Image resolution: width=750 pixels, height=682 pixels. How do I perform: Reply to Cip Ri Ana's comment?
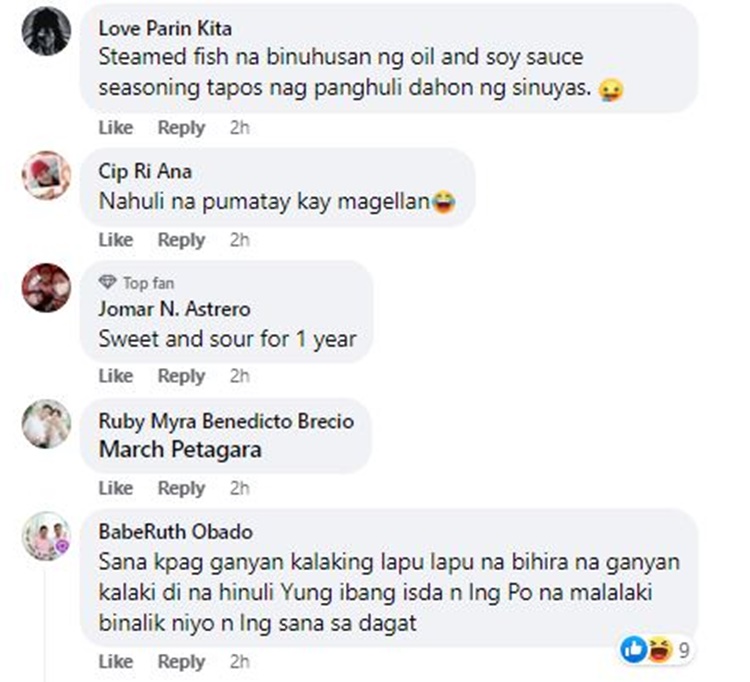click(x=181, y=240)
